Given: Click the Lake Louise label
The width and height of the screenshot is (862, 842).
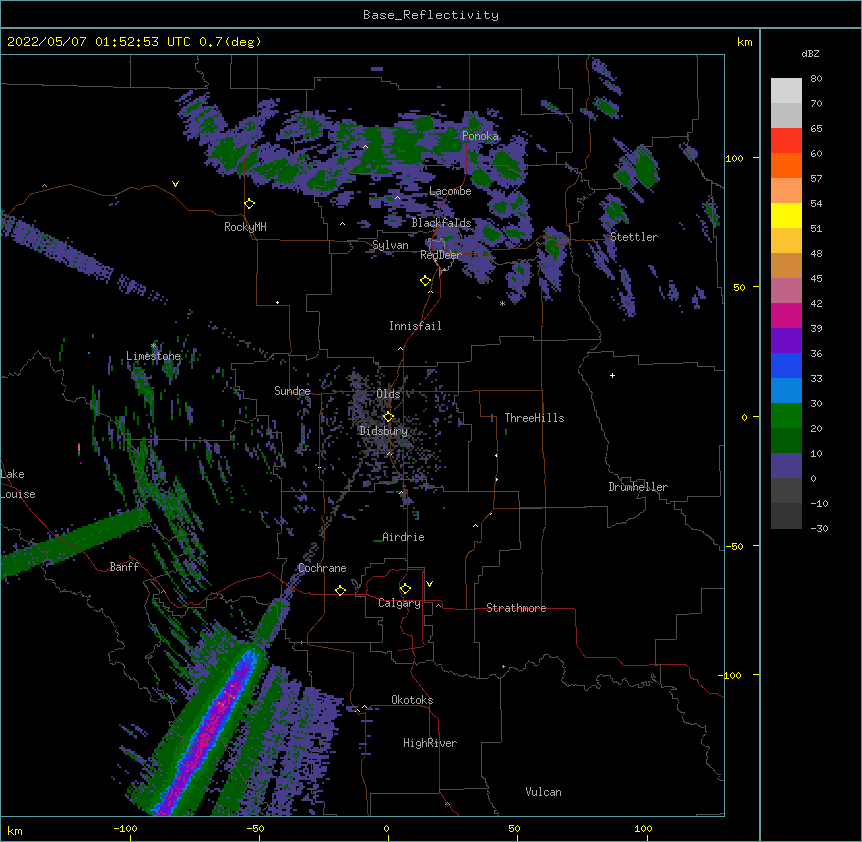Looking at the screenshot, I should (x=18, y=484).
